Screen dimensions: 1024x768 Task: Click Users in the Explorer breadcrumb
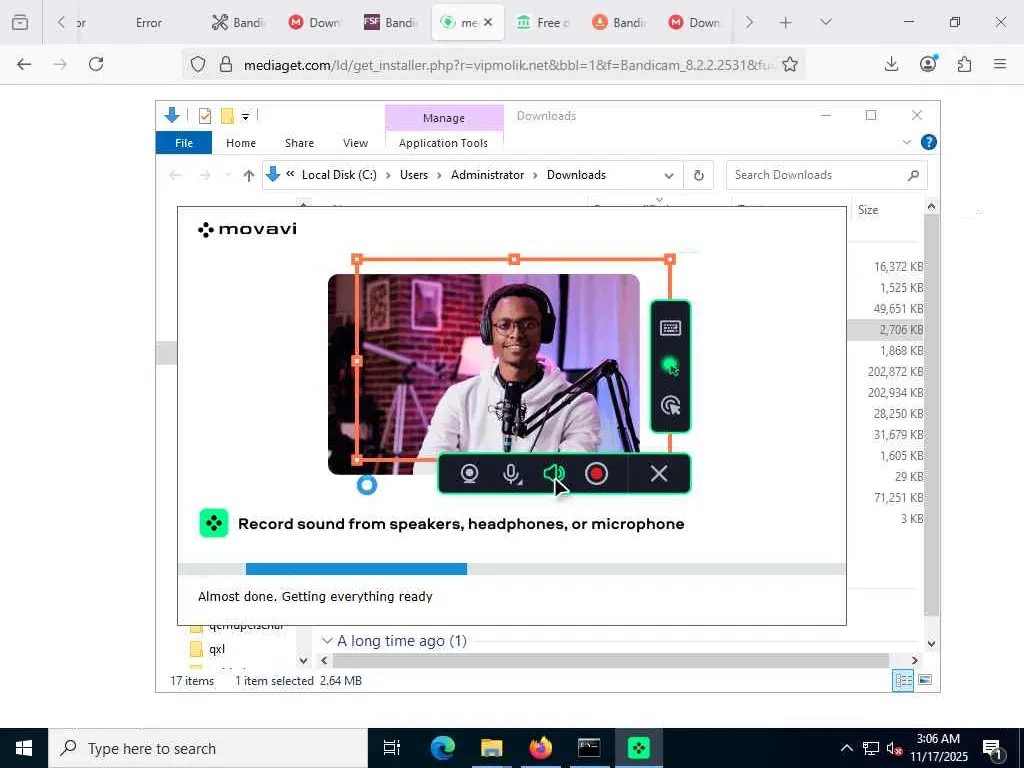pyautogui.click(x=414, y=175)
